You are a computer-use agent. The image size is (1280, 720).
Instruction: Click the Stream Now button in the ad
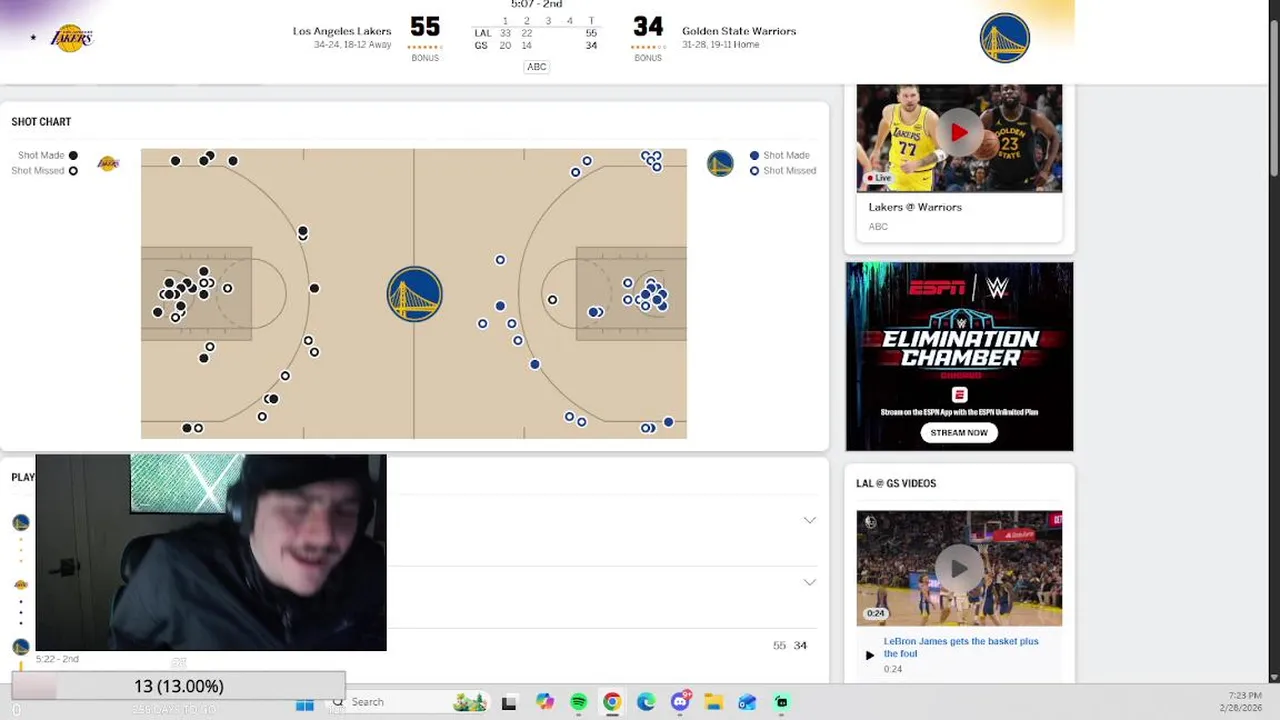pyautogui.click(x=959, y=433)
